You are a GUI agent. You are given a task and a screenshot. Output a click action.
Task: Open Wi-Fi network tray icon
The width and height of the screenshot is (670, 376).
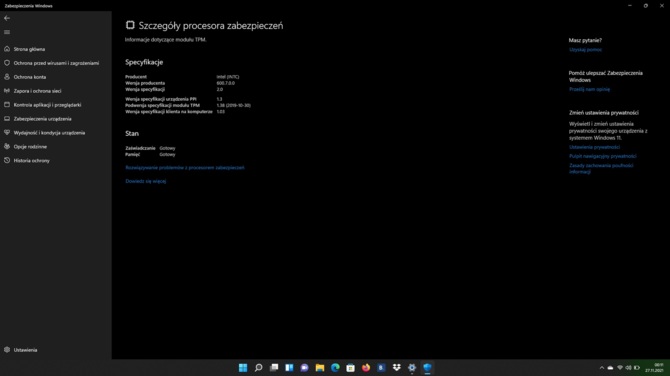pos(620,368)
